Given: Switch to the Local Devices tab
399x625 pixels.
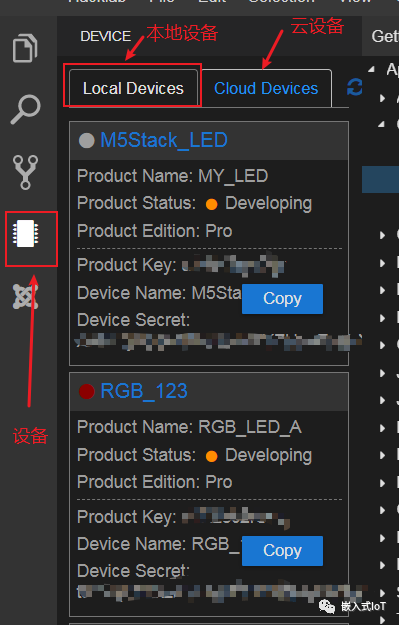Looking at the screenshot, I should [133, 88].
